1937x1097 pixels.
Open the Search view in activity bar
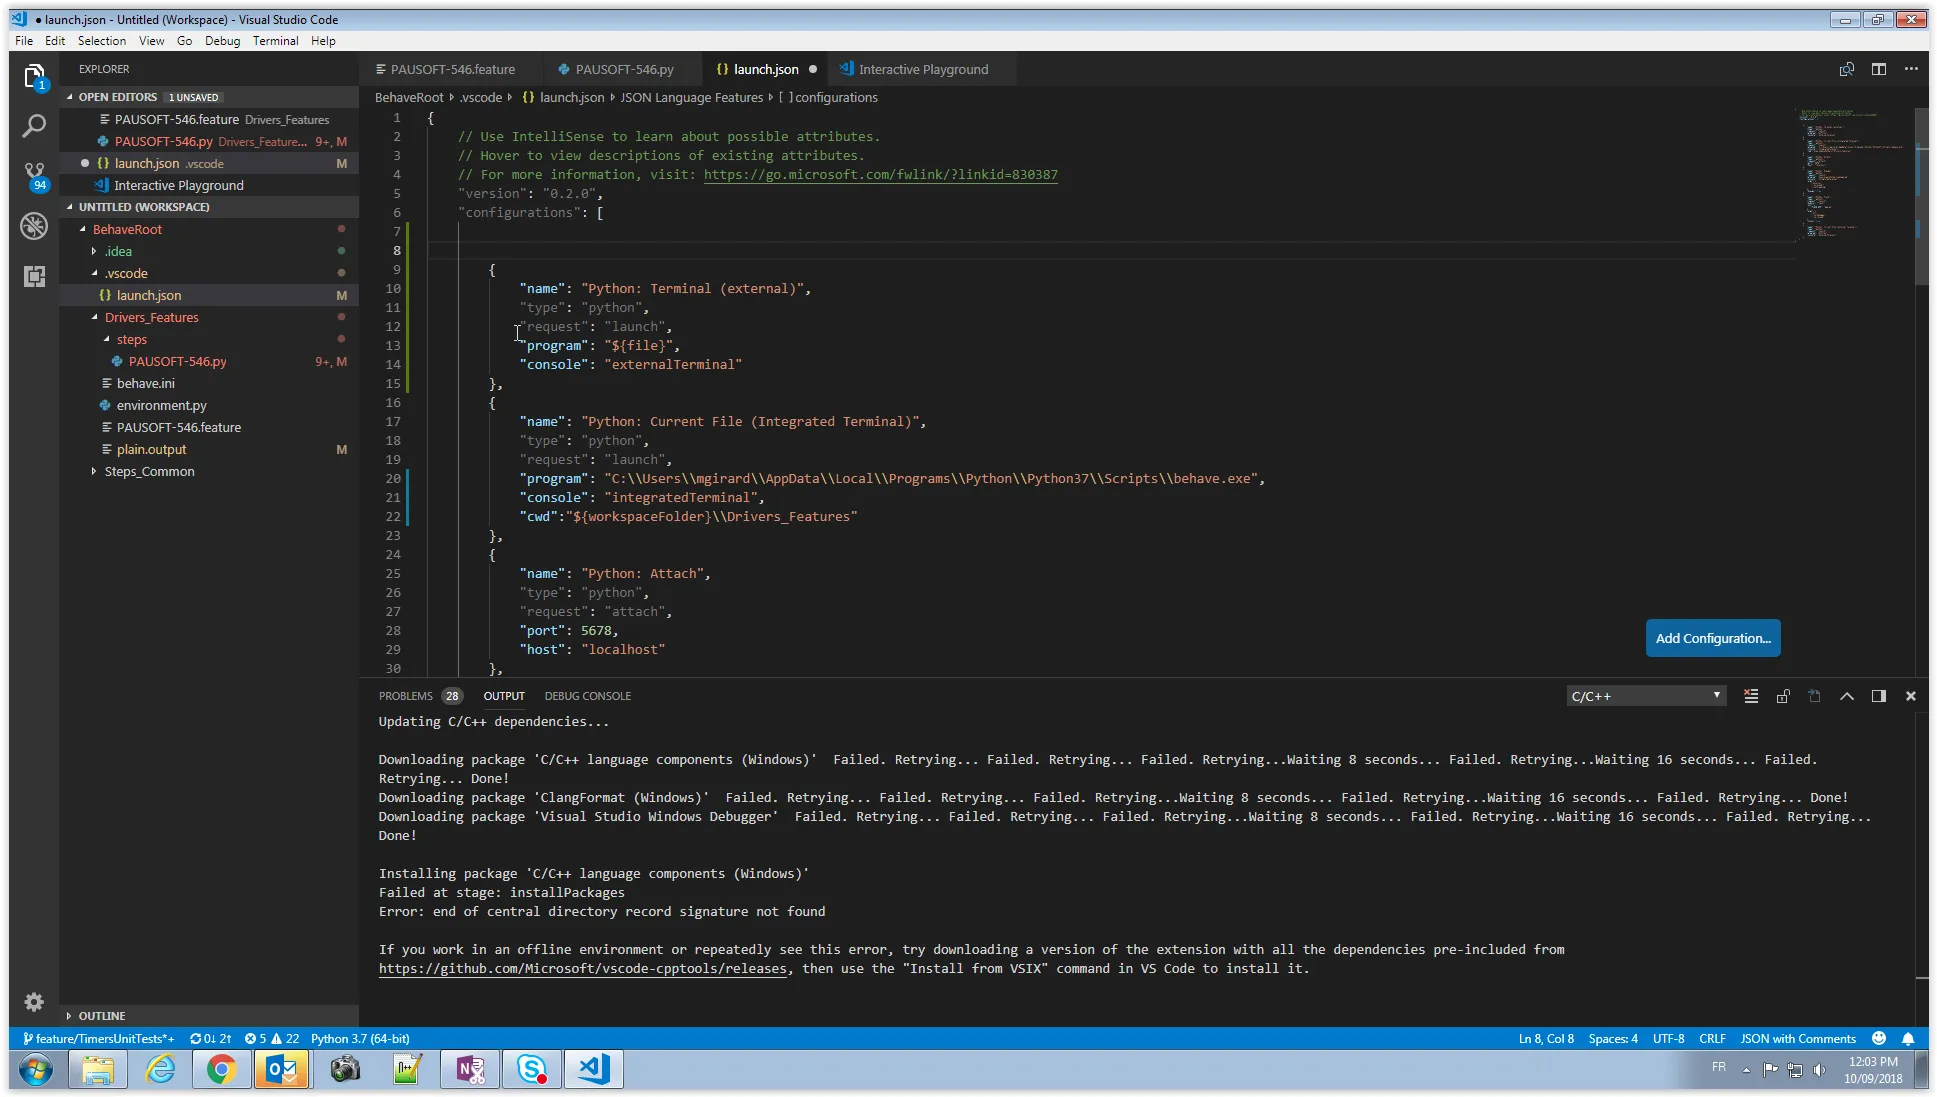click(x=34, y=126)
